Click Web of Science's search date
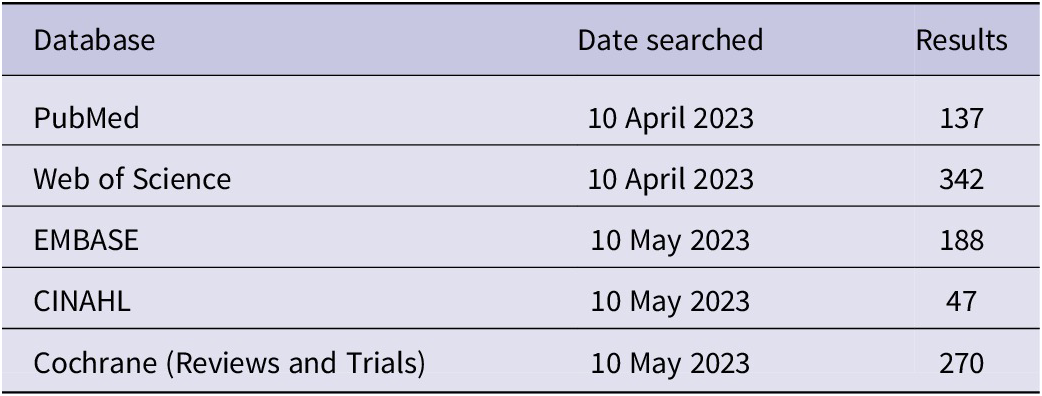 point(671,180)
